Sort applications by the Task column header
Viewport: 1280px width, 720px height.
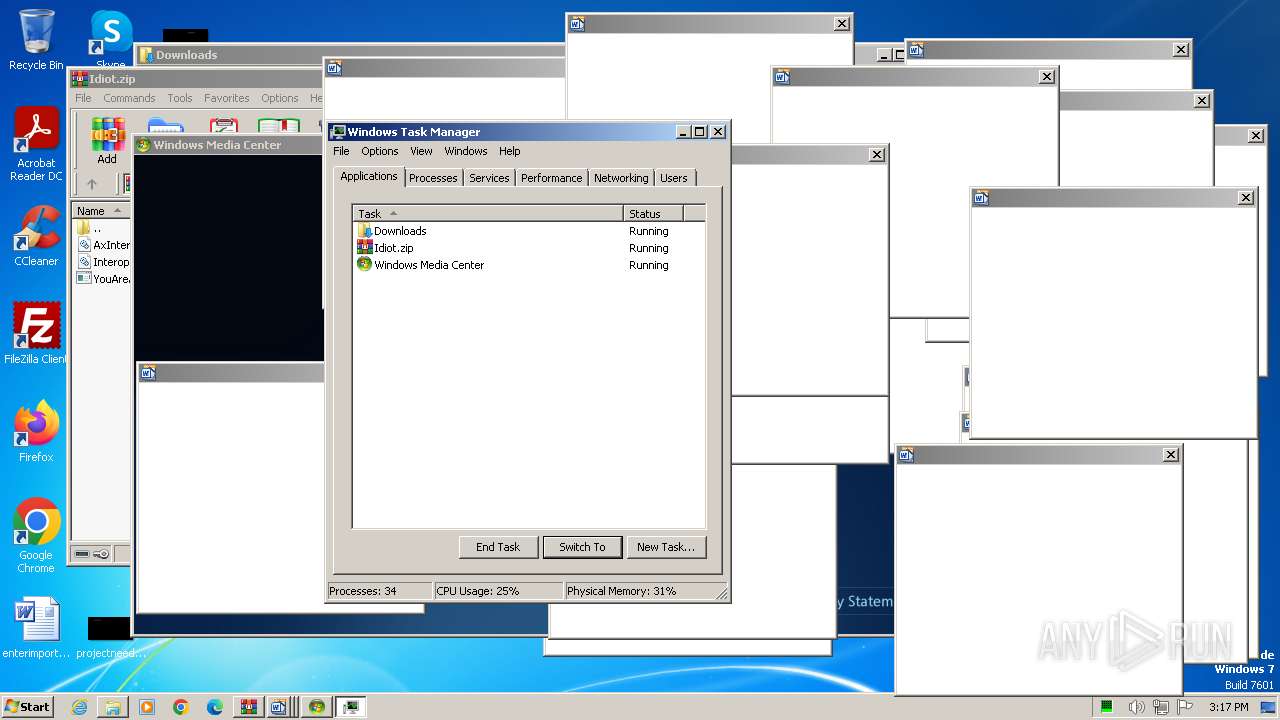tap(488, 213)
